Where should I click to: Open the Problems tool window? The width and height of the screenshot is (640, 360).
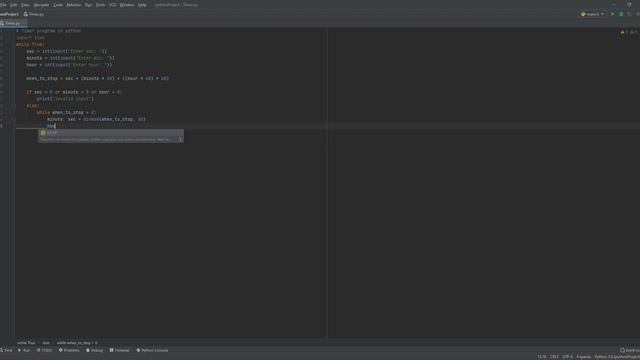tap(69, 350)
